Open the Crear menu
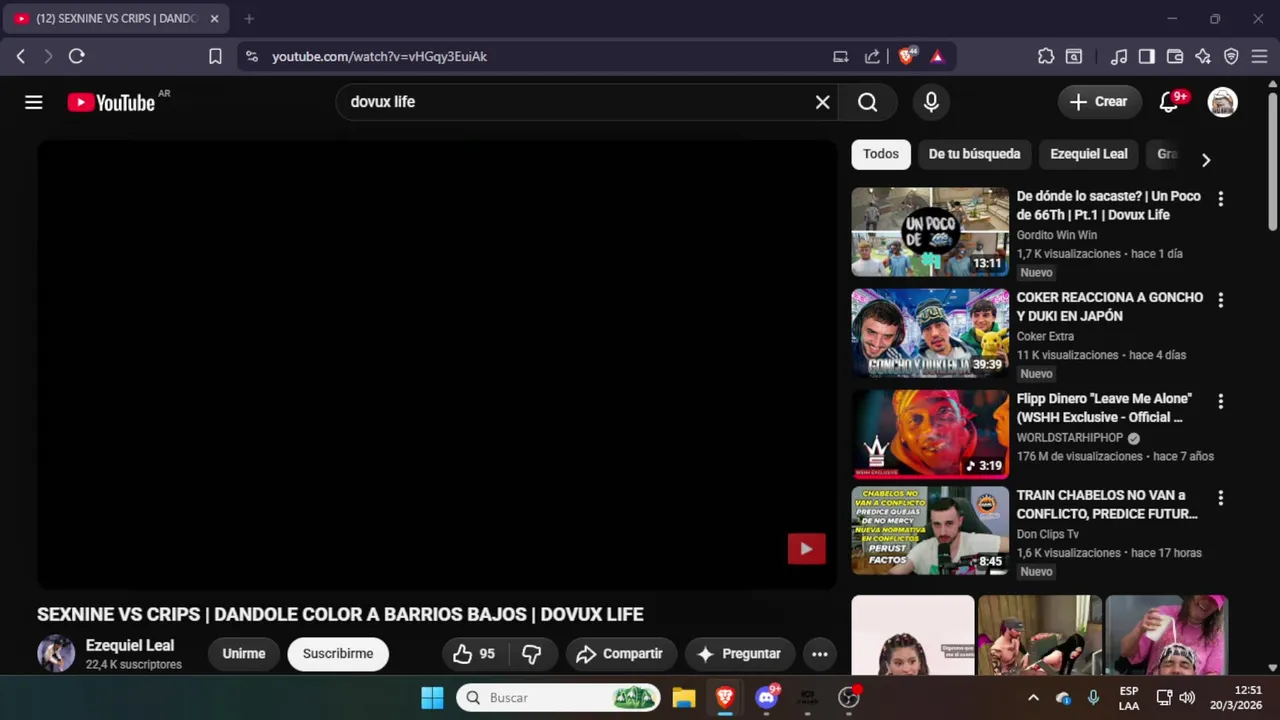Image resolution: width=1280 pixels, height=720 pixels. [x=1098, y=102]
